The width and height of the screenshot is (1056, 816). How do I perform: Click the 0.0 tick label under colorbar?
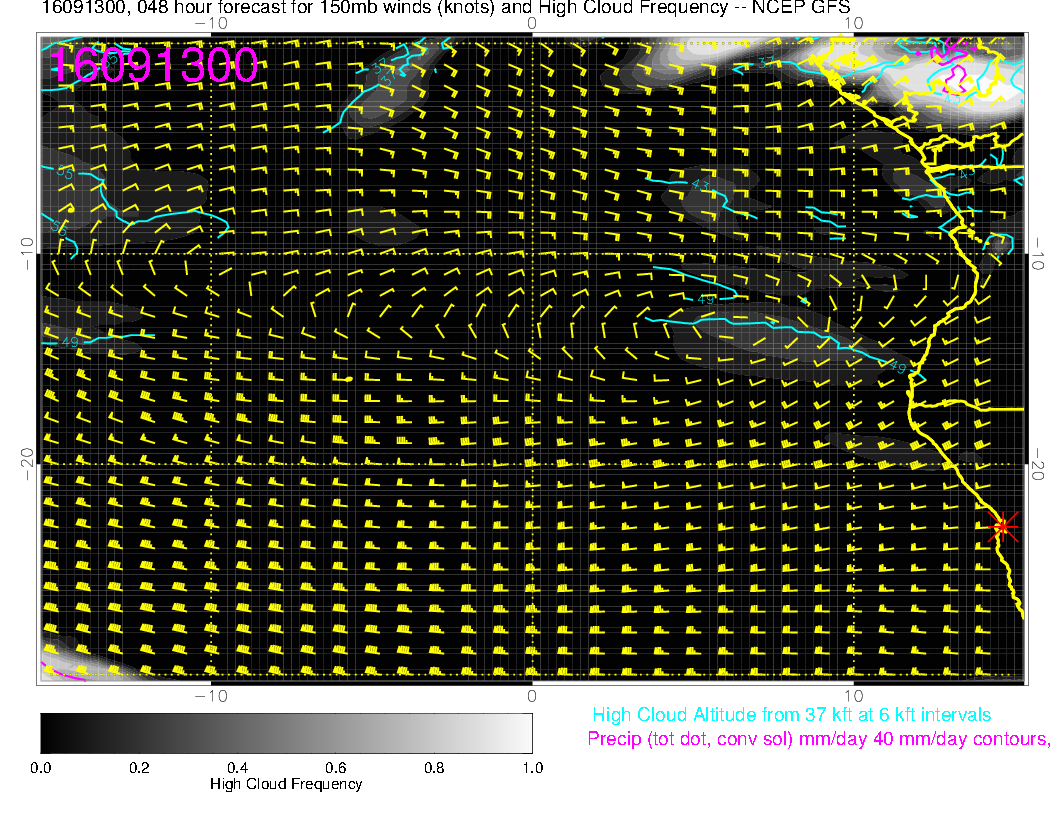pos(41,767)
